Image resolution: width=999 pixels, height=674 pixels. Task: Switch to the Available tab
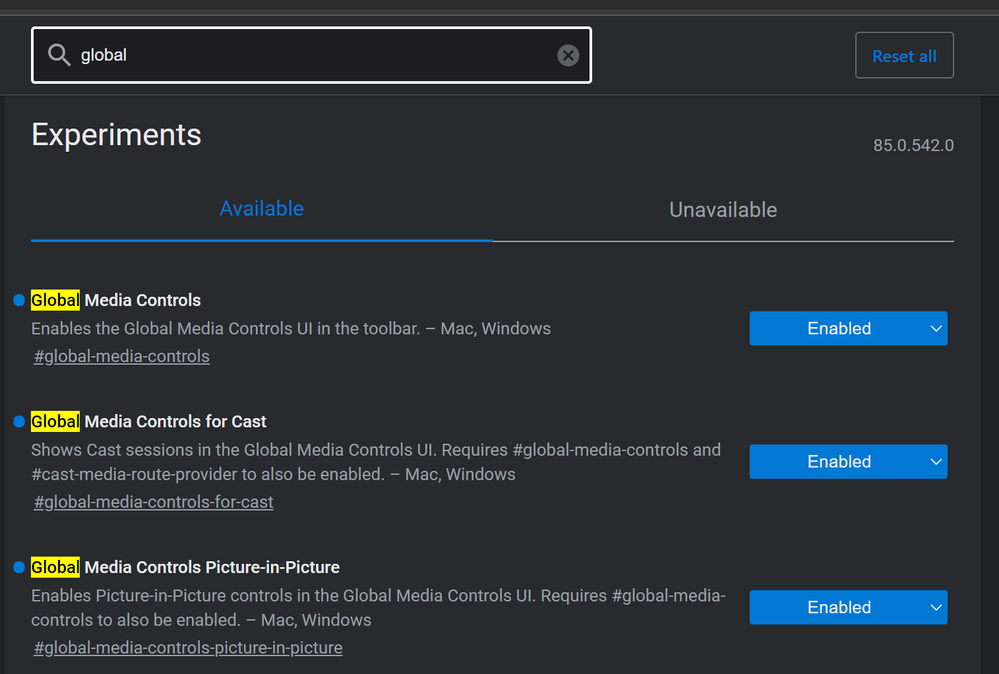[x=261, y=209]
